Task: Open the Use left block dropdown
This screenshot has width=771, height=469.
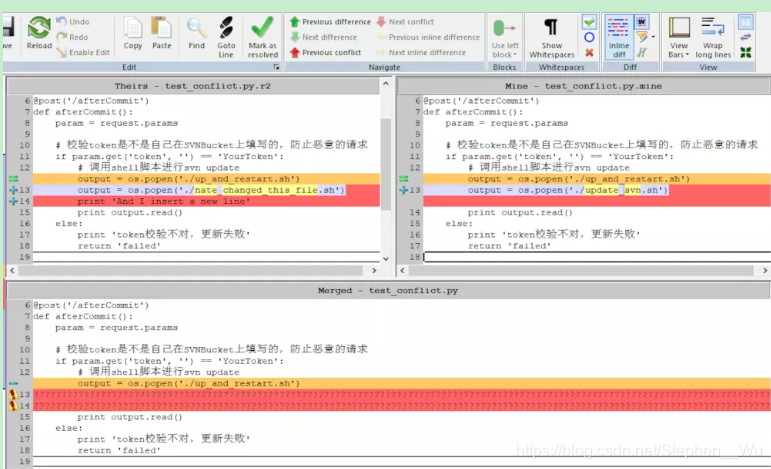Action: pyautogui.click(x=505, y=37)
